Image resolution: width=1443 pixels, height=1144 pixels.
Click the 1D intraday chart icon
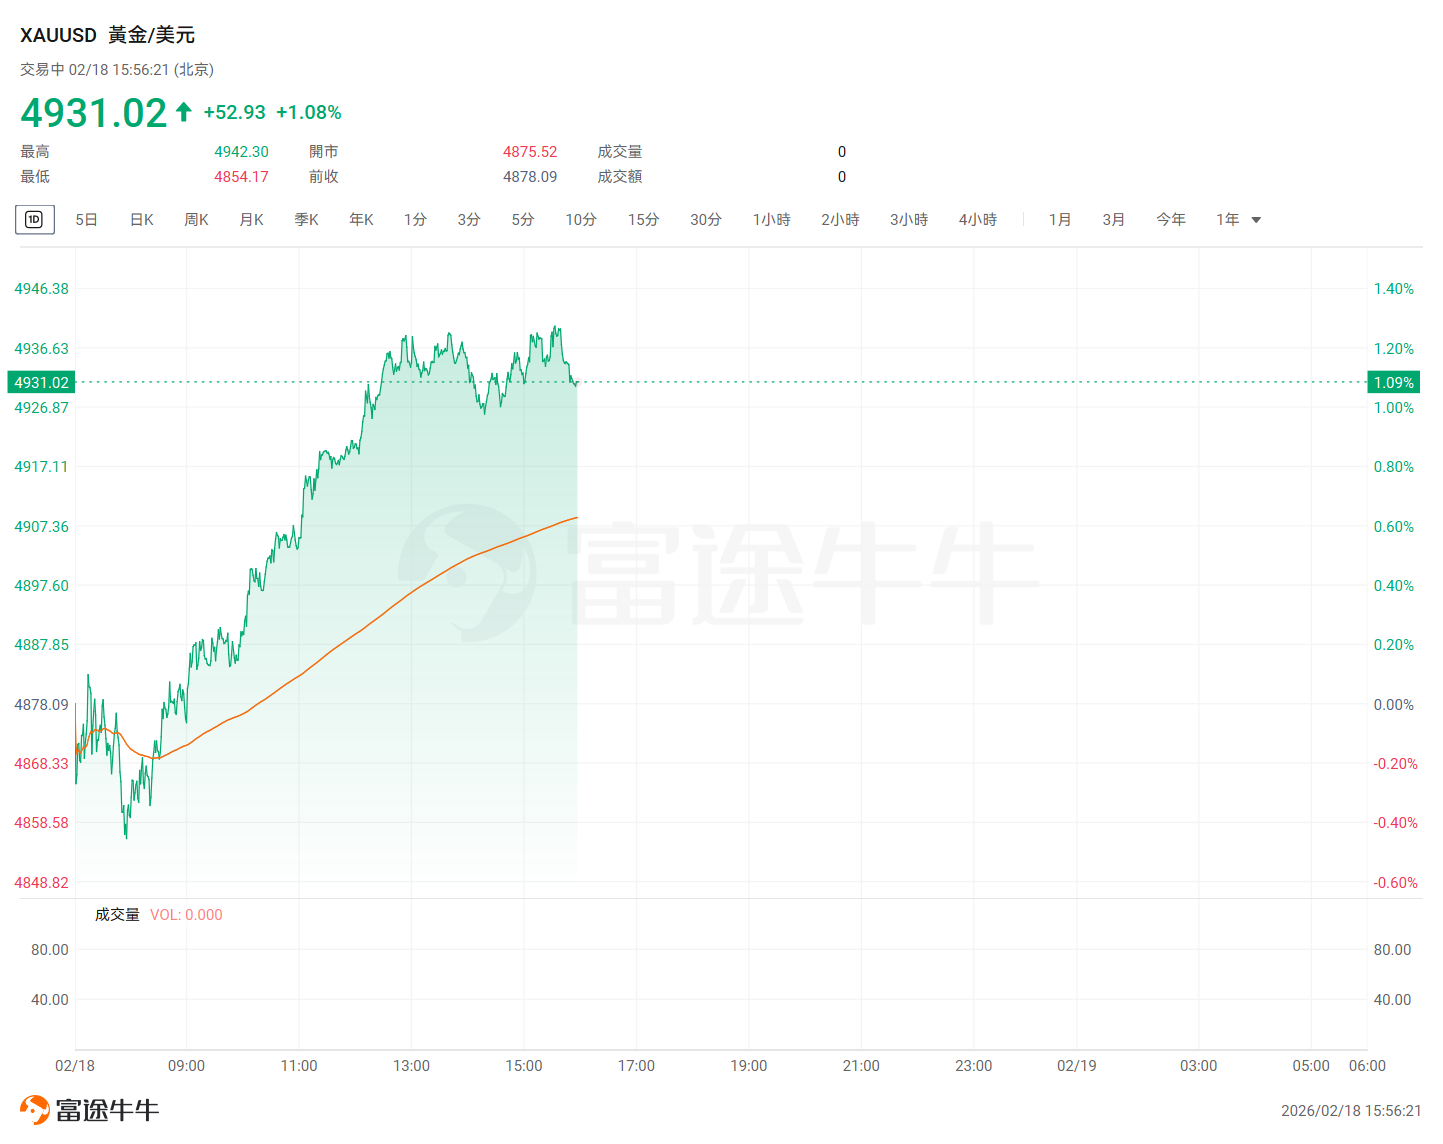click(34, 220)
